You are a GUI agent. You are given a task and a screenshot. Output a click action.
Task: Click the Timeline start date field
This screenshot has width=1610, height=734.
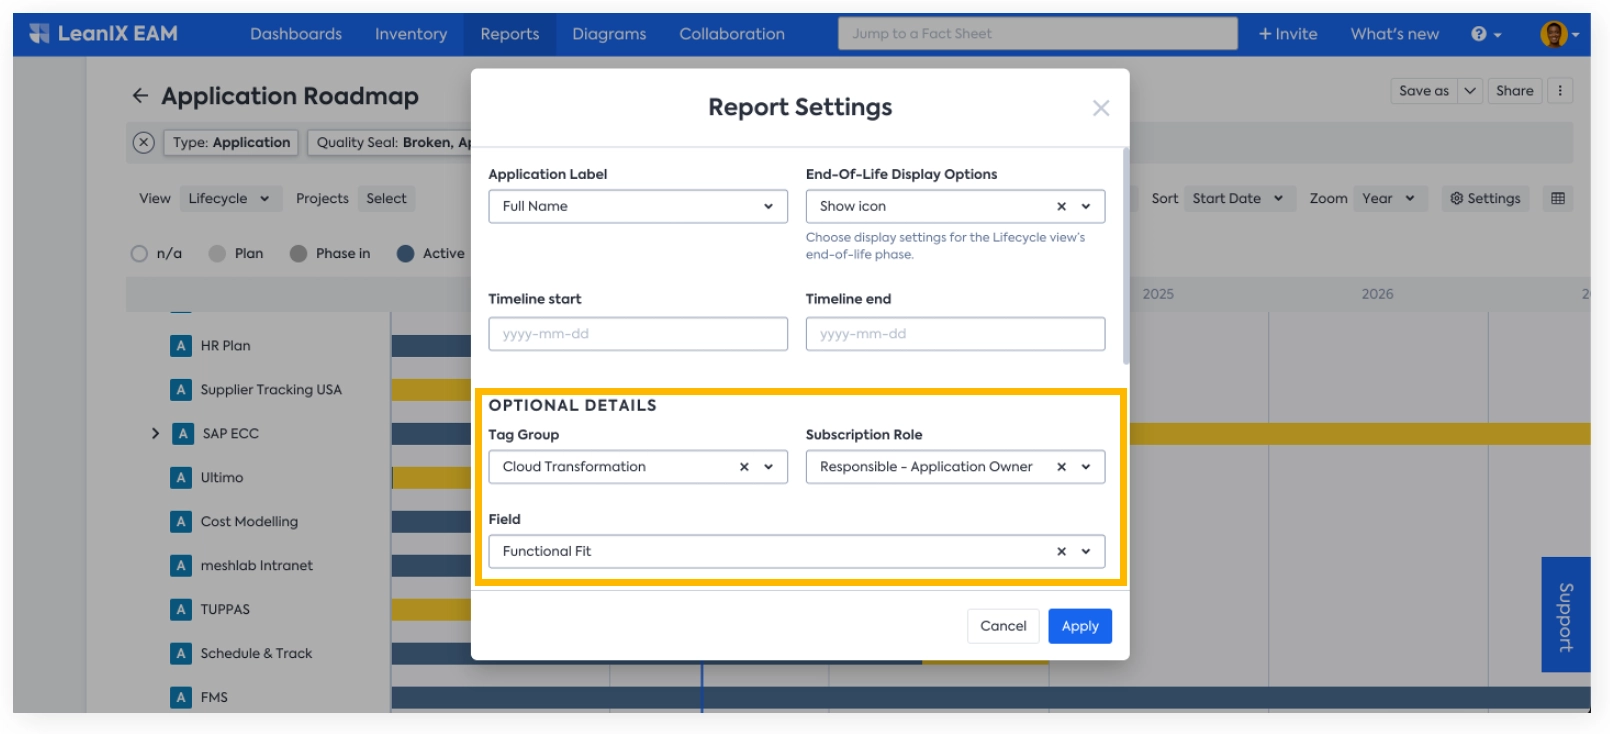click(638, 334)
